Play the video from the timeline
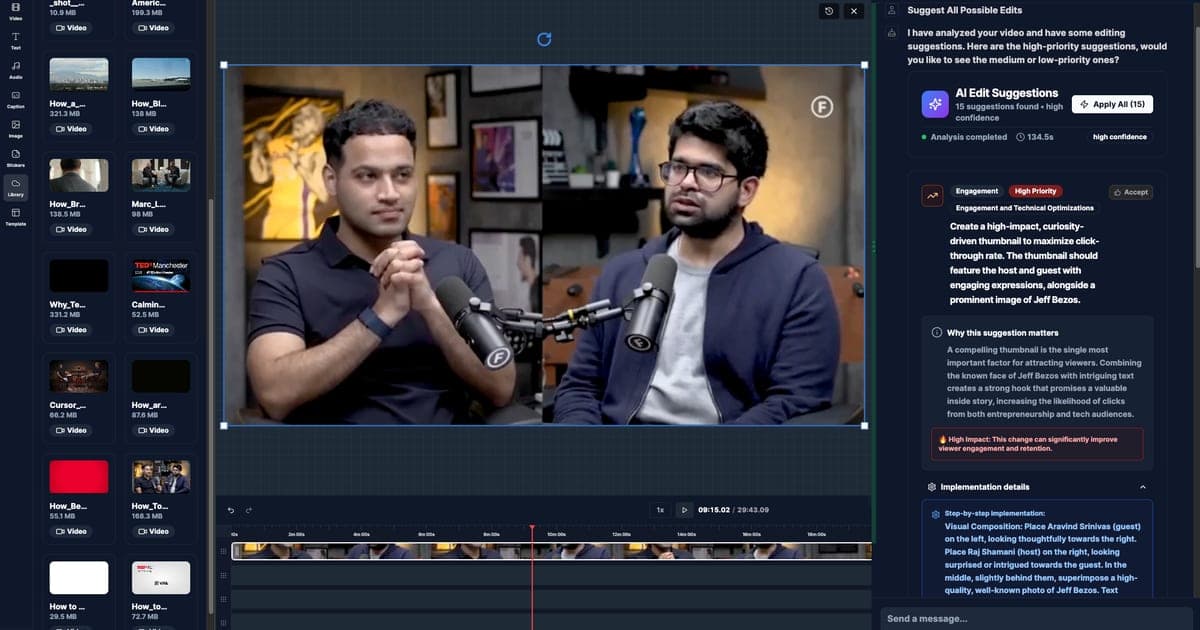Image resolution: width=1200 pixels, height=630 pixels. (x=684, y=510)
